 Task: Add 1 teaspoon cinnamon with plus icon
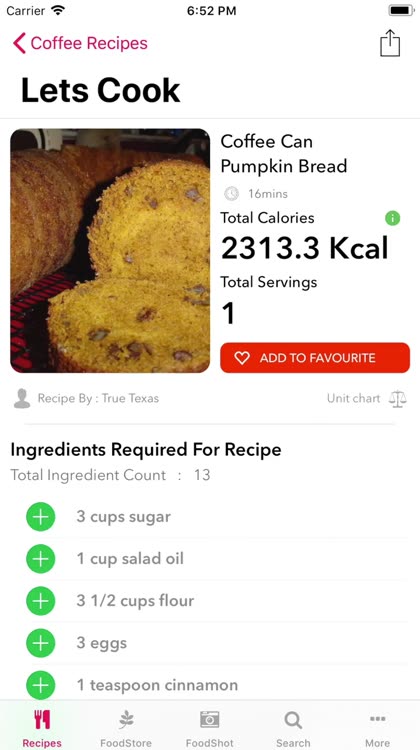41,685
